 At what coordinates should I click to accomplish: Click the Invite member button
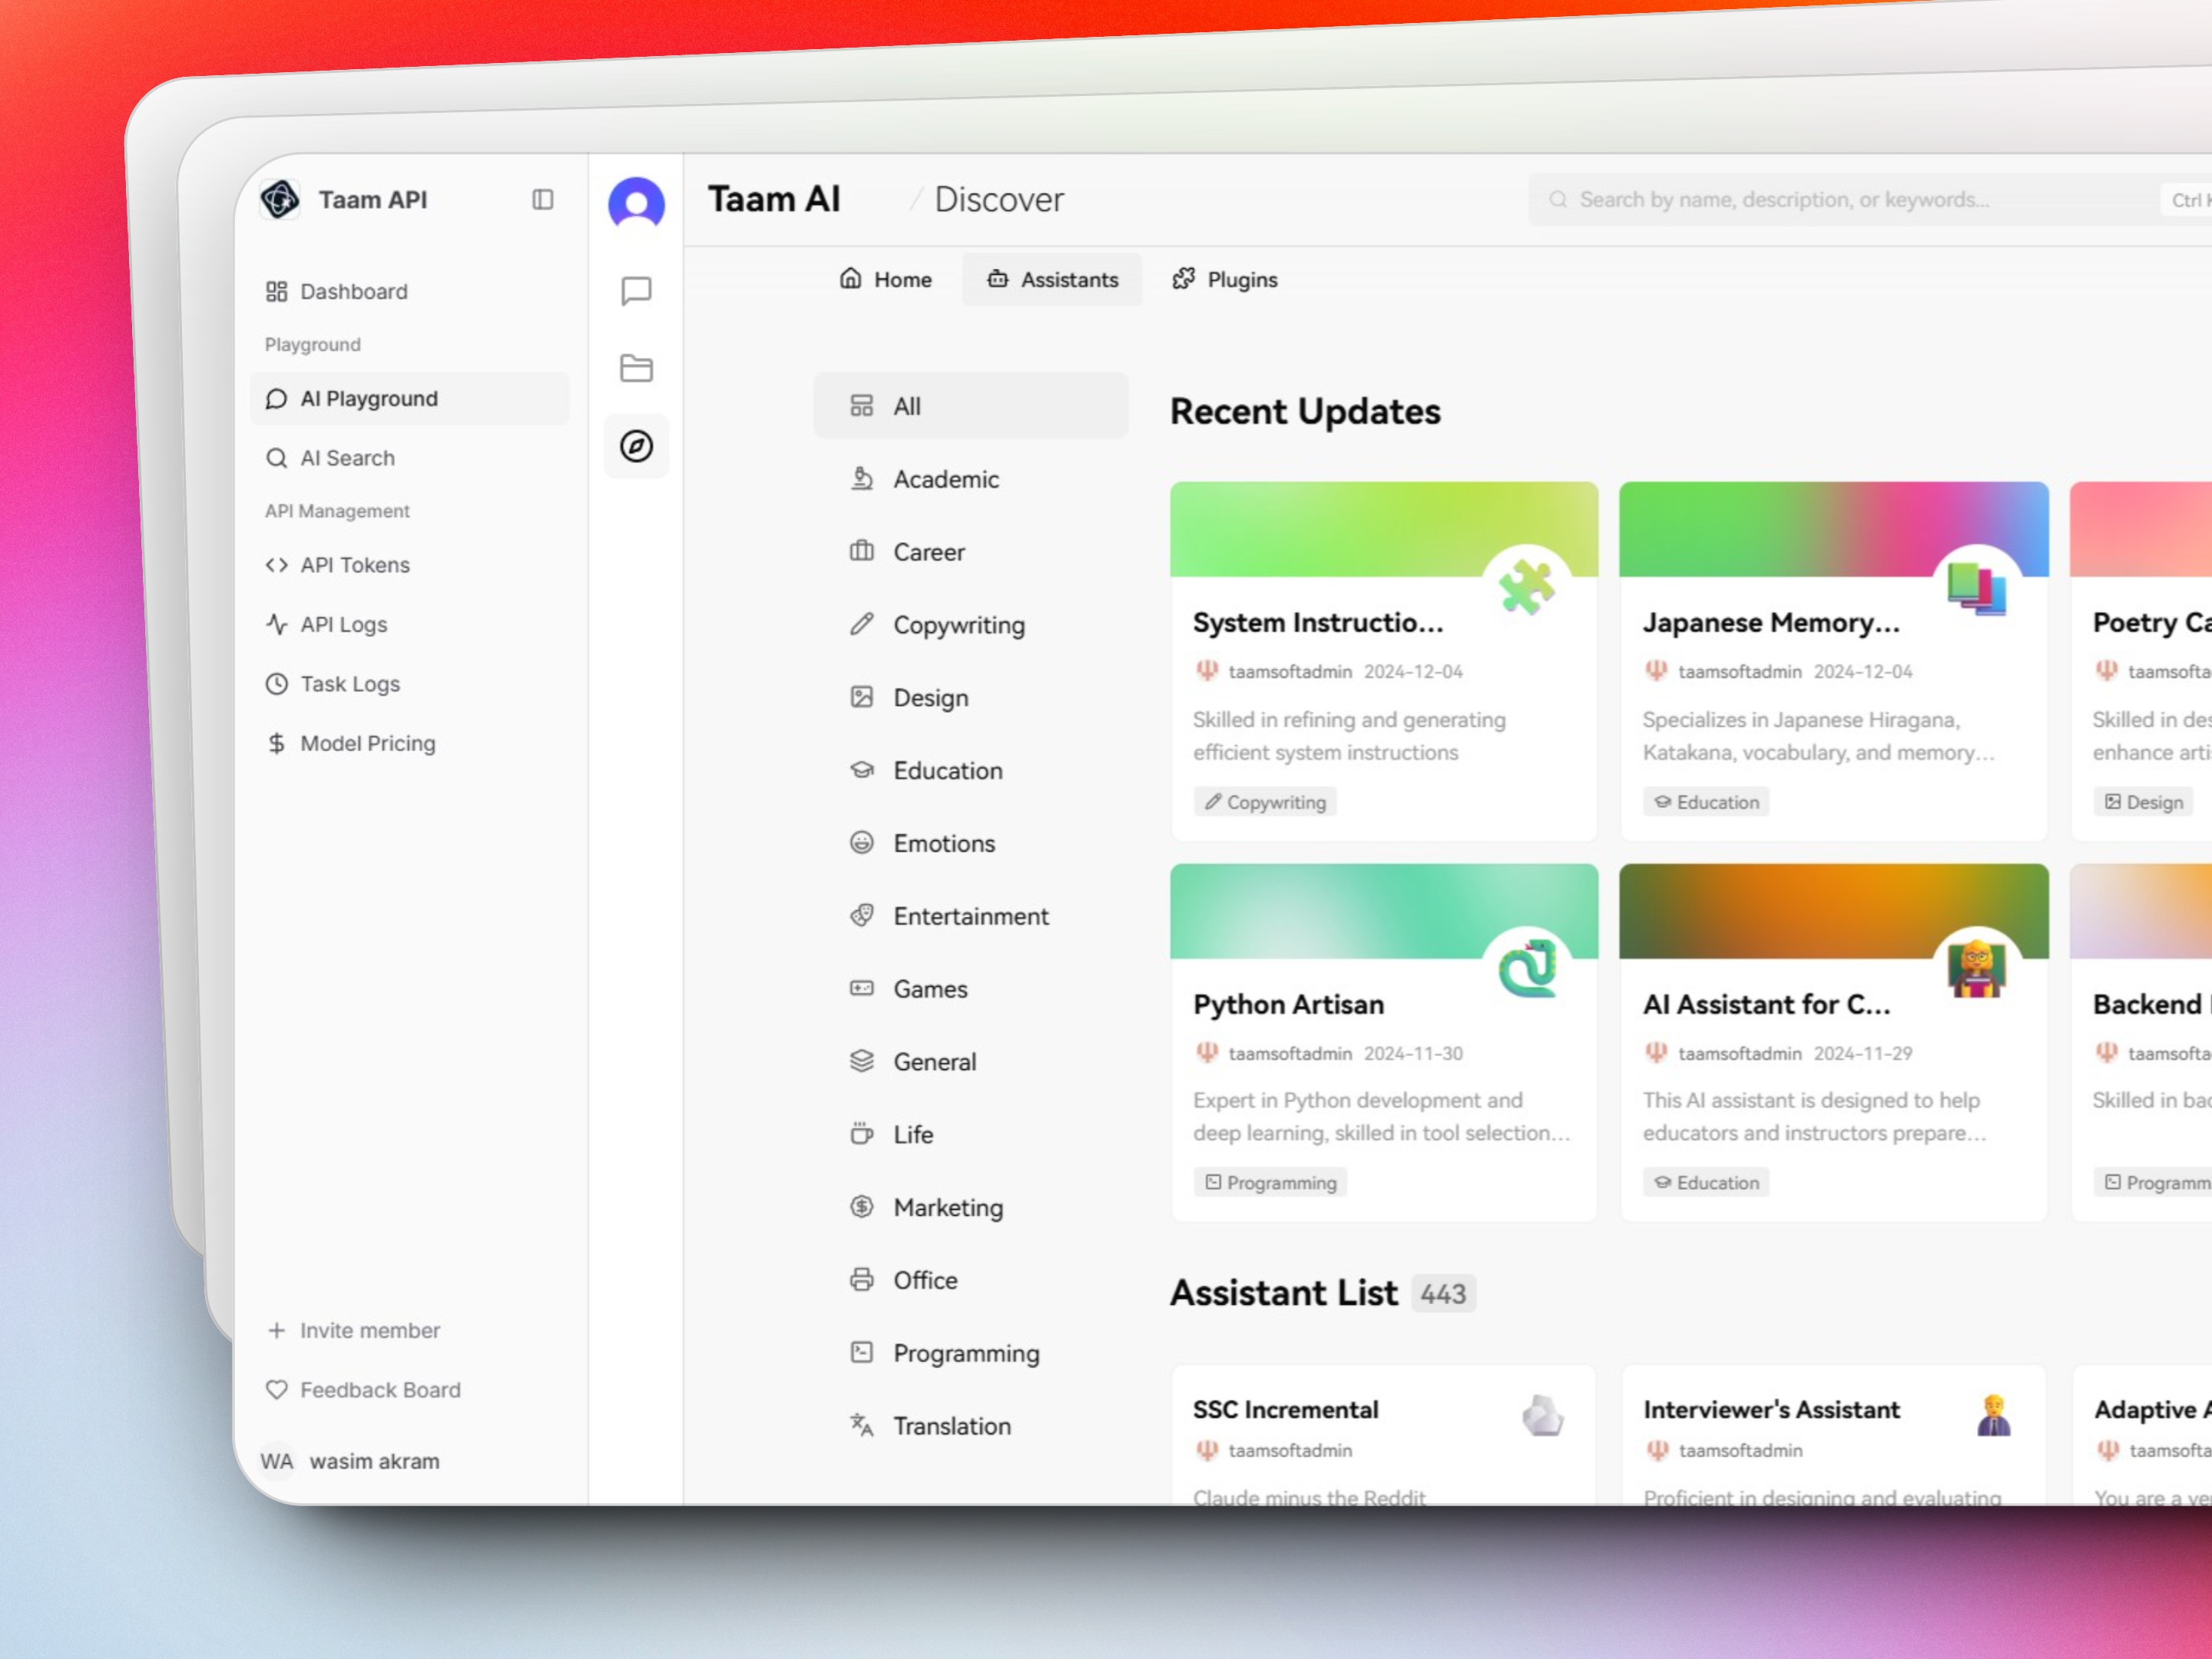pyautogui.click(x=368, y=1330)
